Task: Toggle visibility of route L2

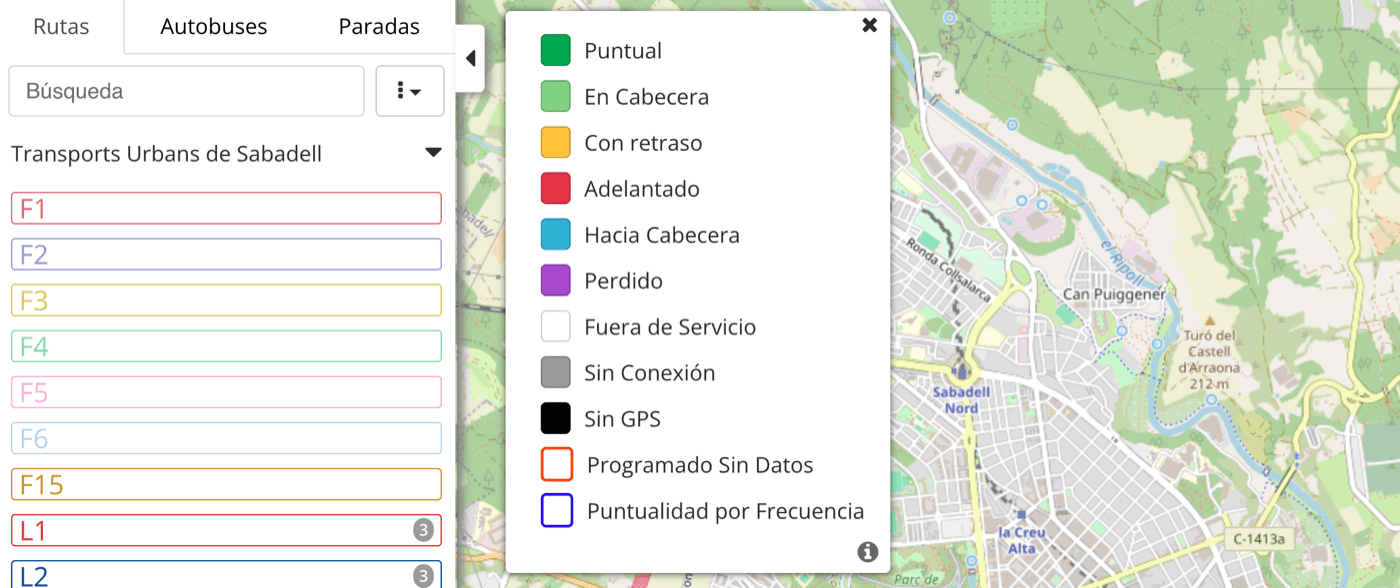Action: click(226, 575)
